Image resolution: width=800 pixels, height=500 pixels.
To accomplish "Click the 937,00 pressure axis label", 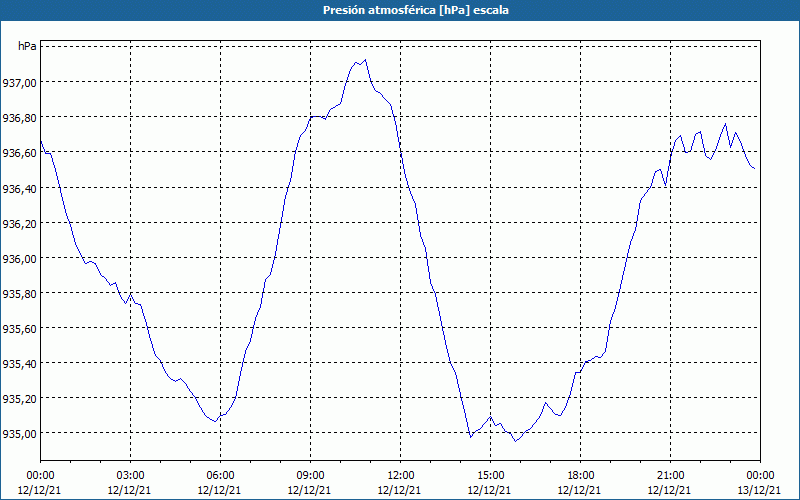I will pos(20,82).
